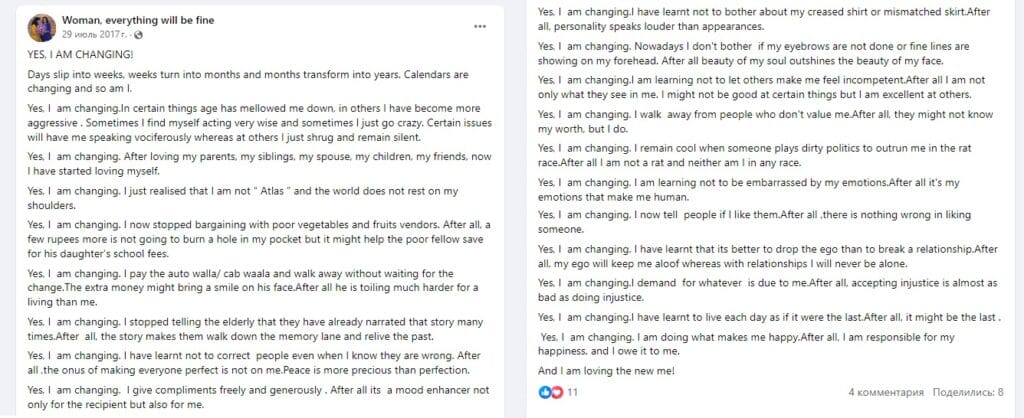
Task: Open the 'Woman, everything will be fine' page
Action: 138,21
